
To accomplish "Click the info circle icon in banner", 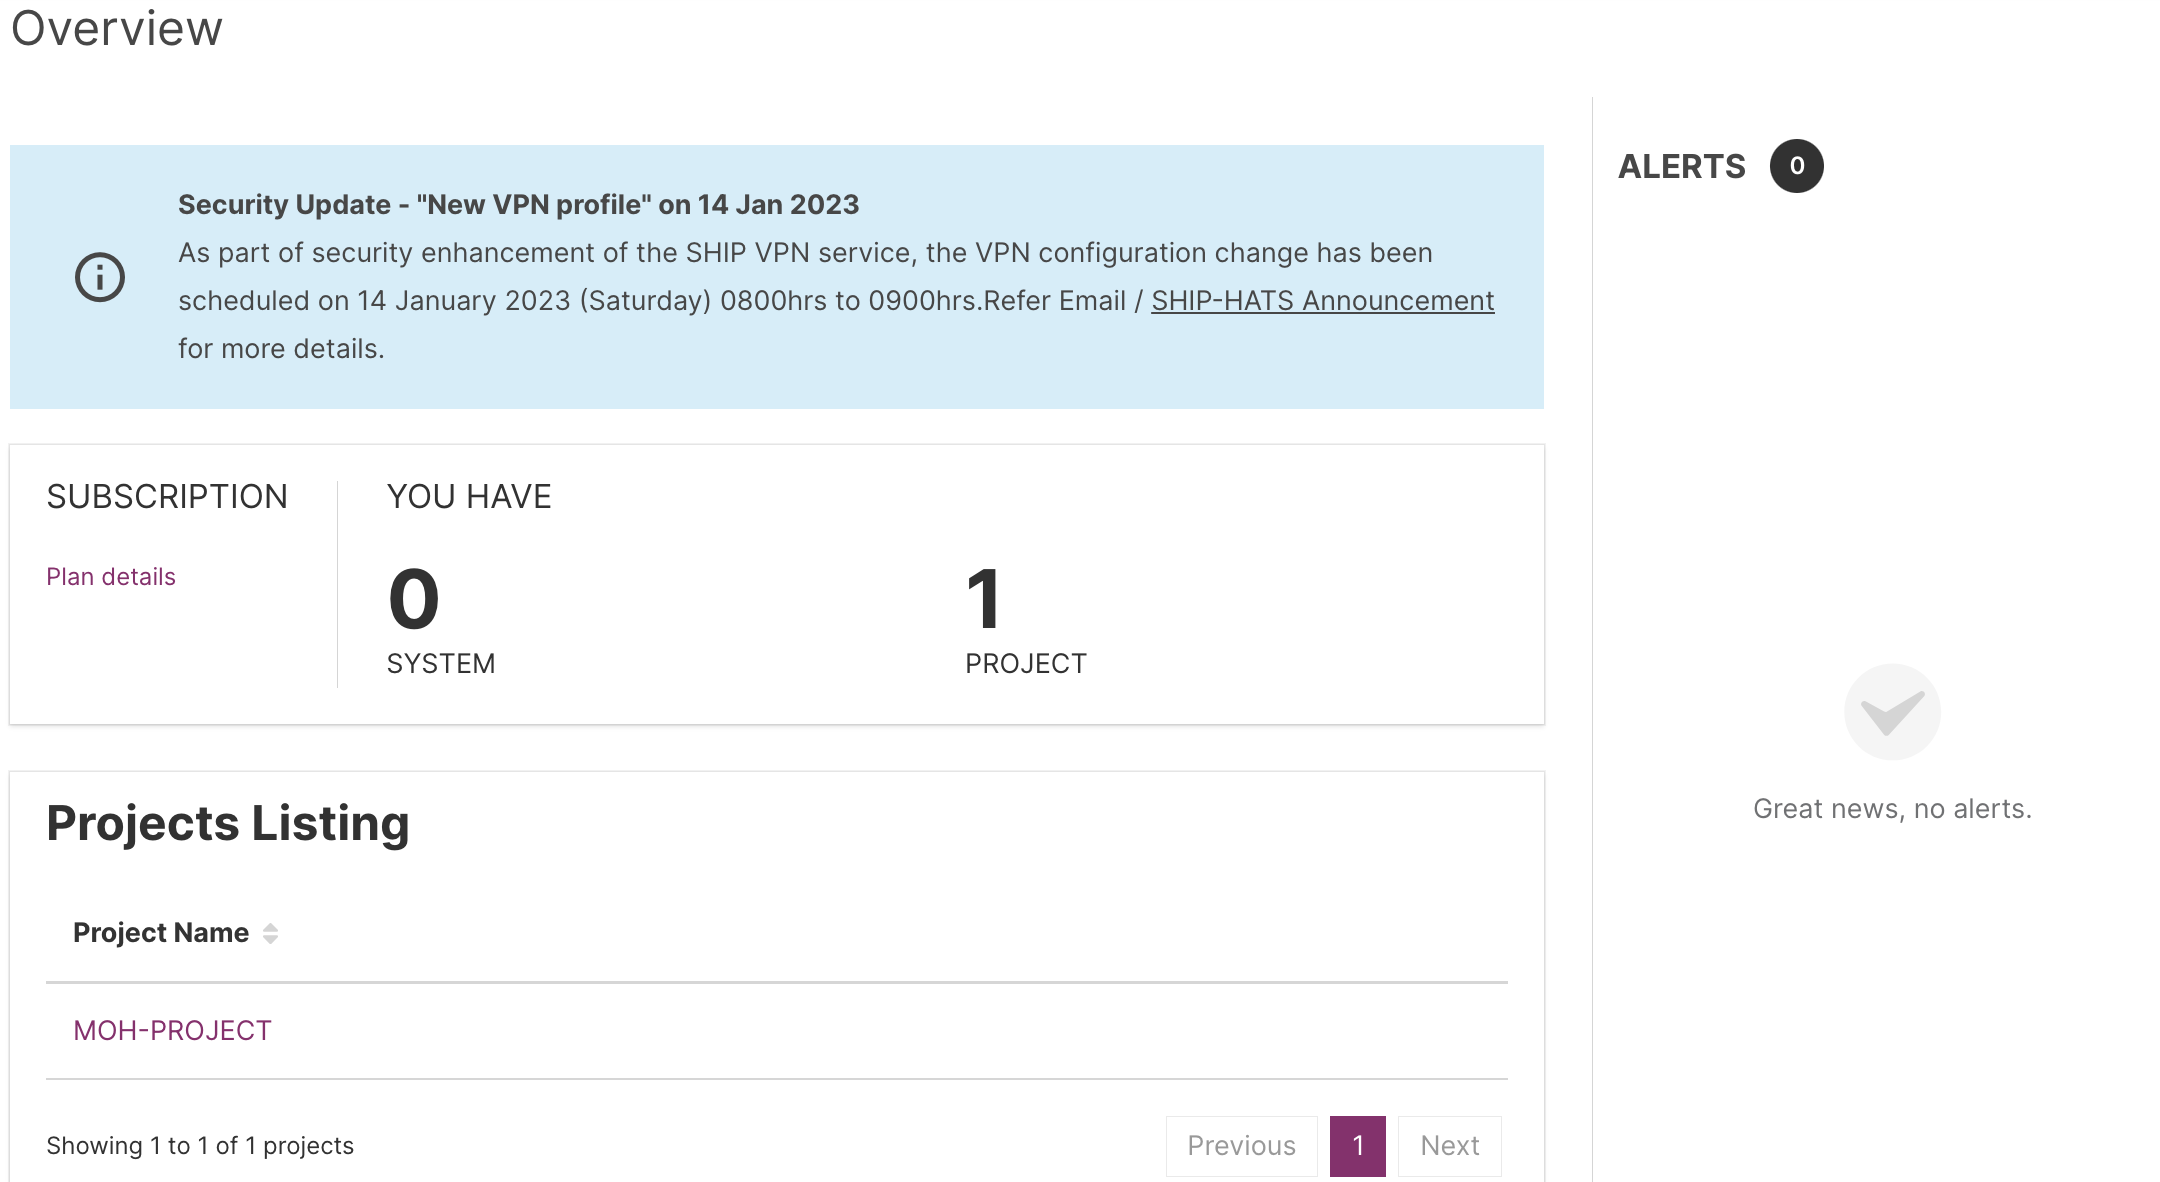I will pyautogui.click(x=100, y=277).
